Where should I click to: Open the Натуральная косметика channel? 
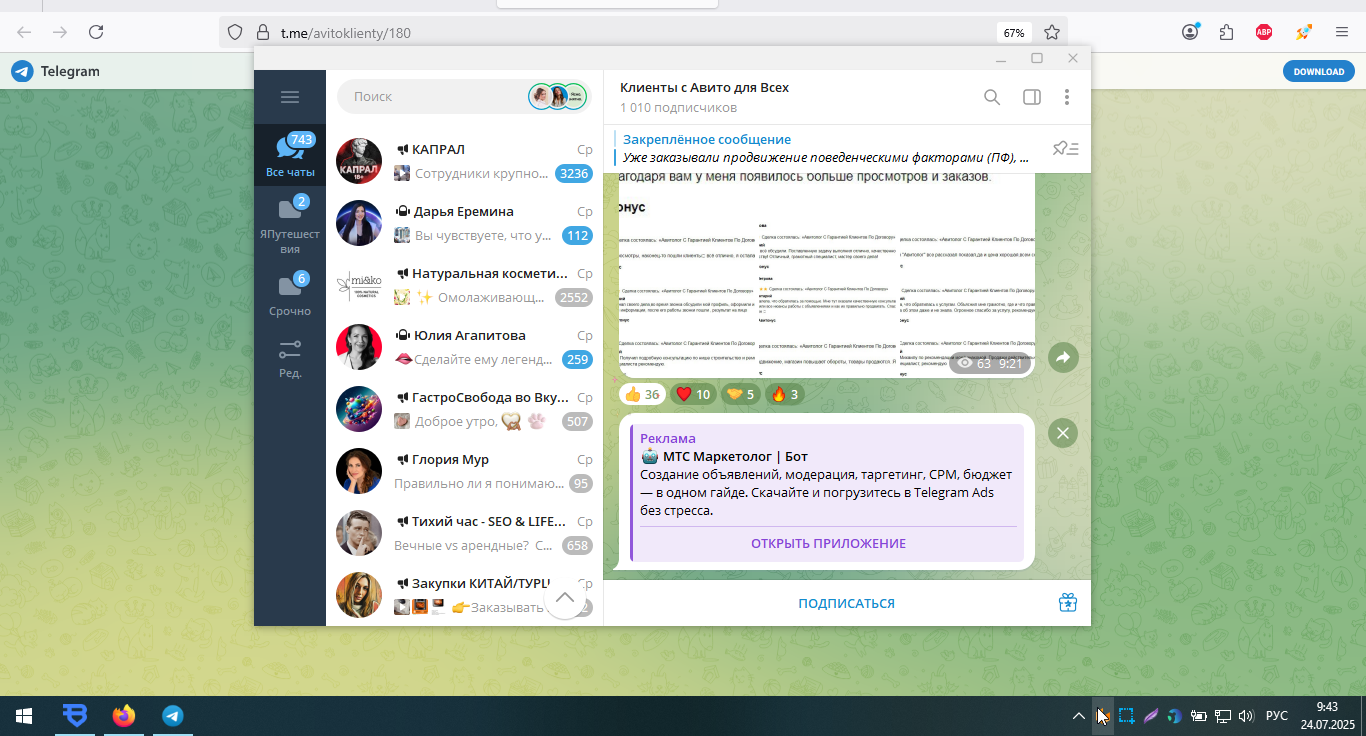465,285
